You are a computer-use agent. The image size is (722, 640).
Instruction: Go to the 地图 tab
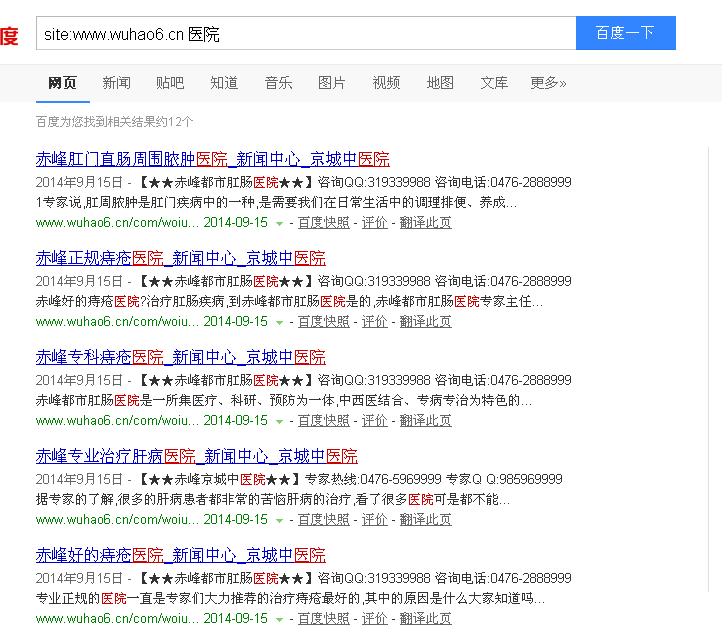[440, 83]
